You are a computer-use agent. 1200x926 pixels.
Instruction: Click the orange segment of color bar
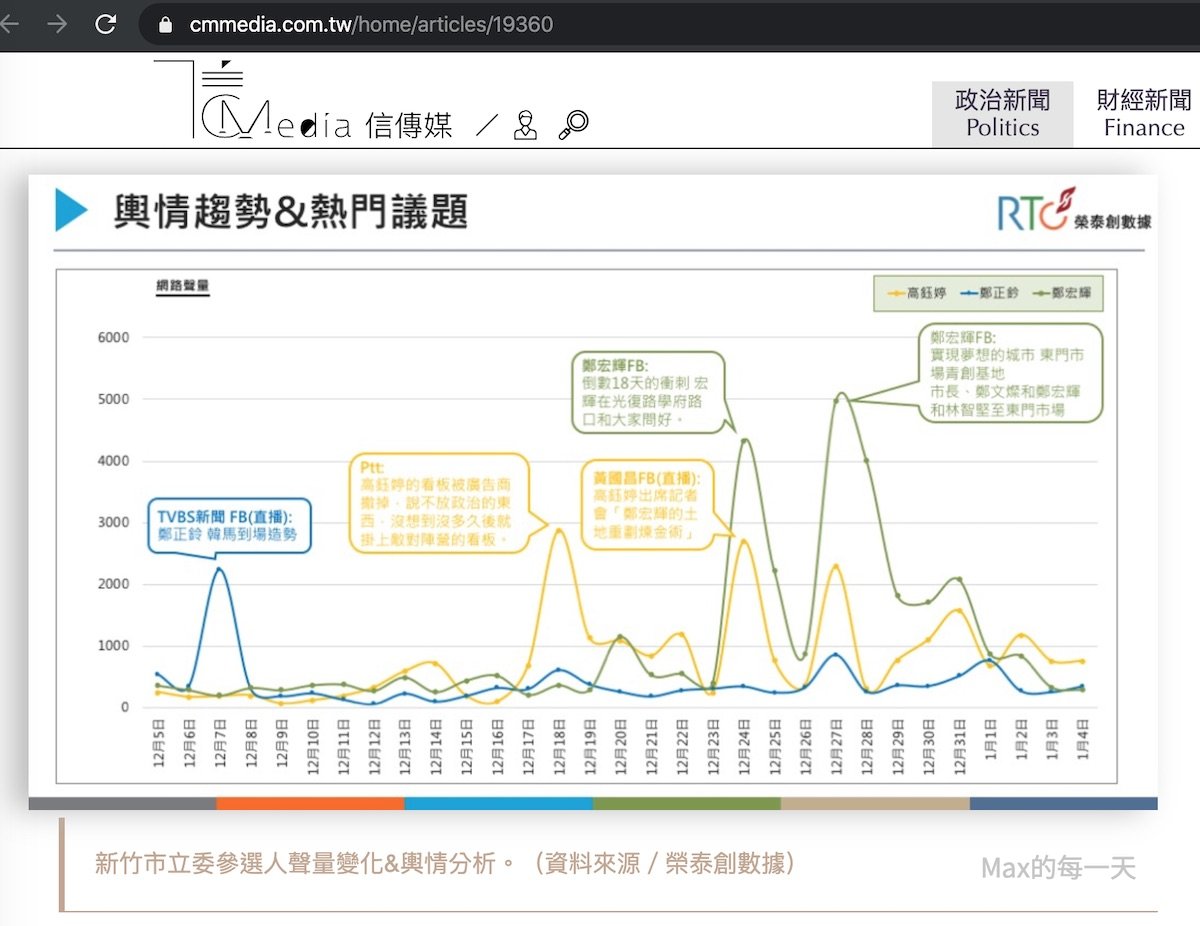point(310,803)
